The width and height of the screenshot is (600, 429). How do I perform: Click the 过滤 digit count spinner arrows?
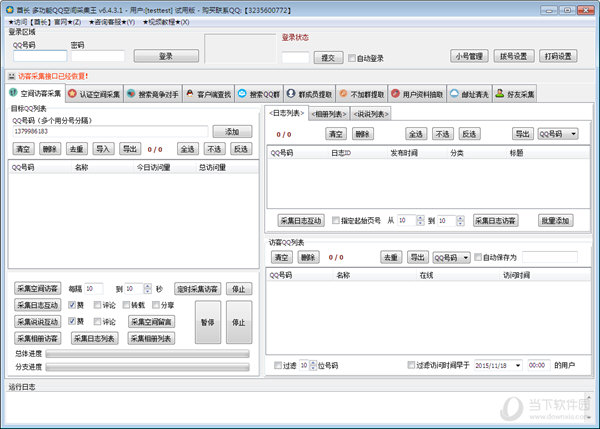(313, 365)
